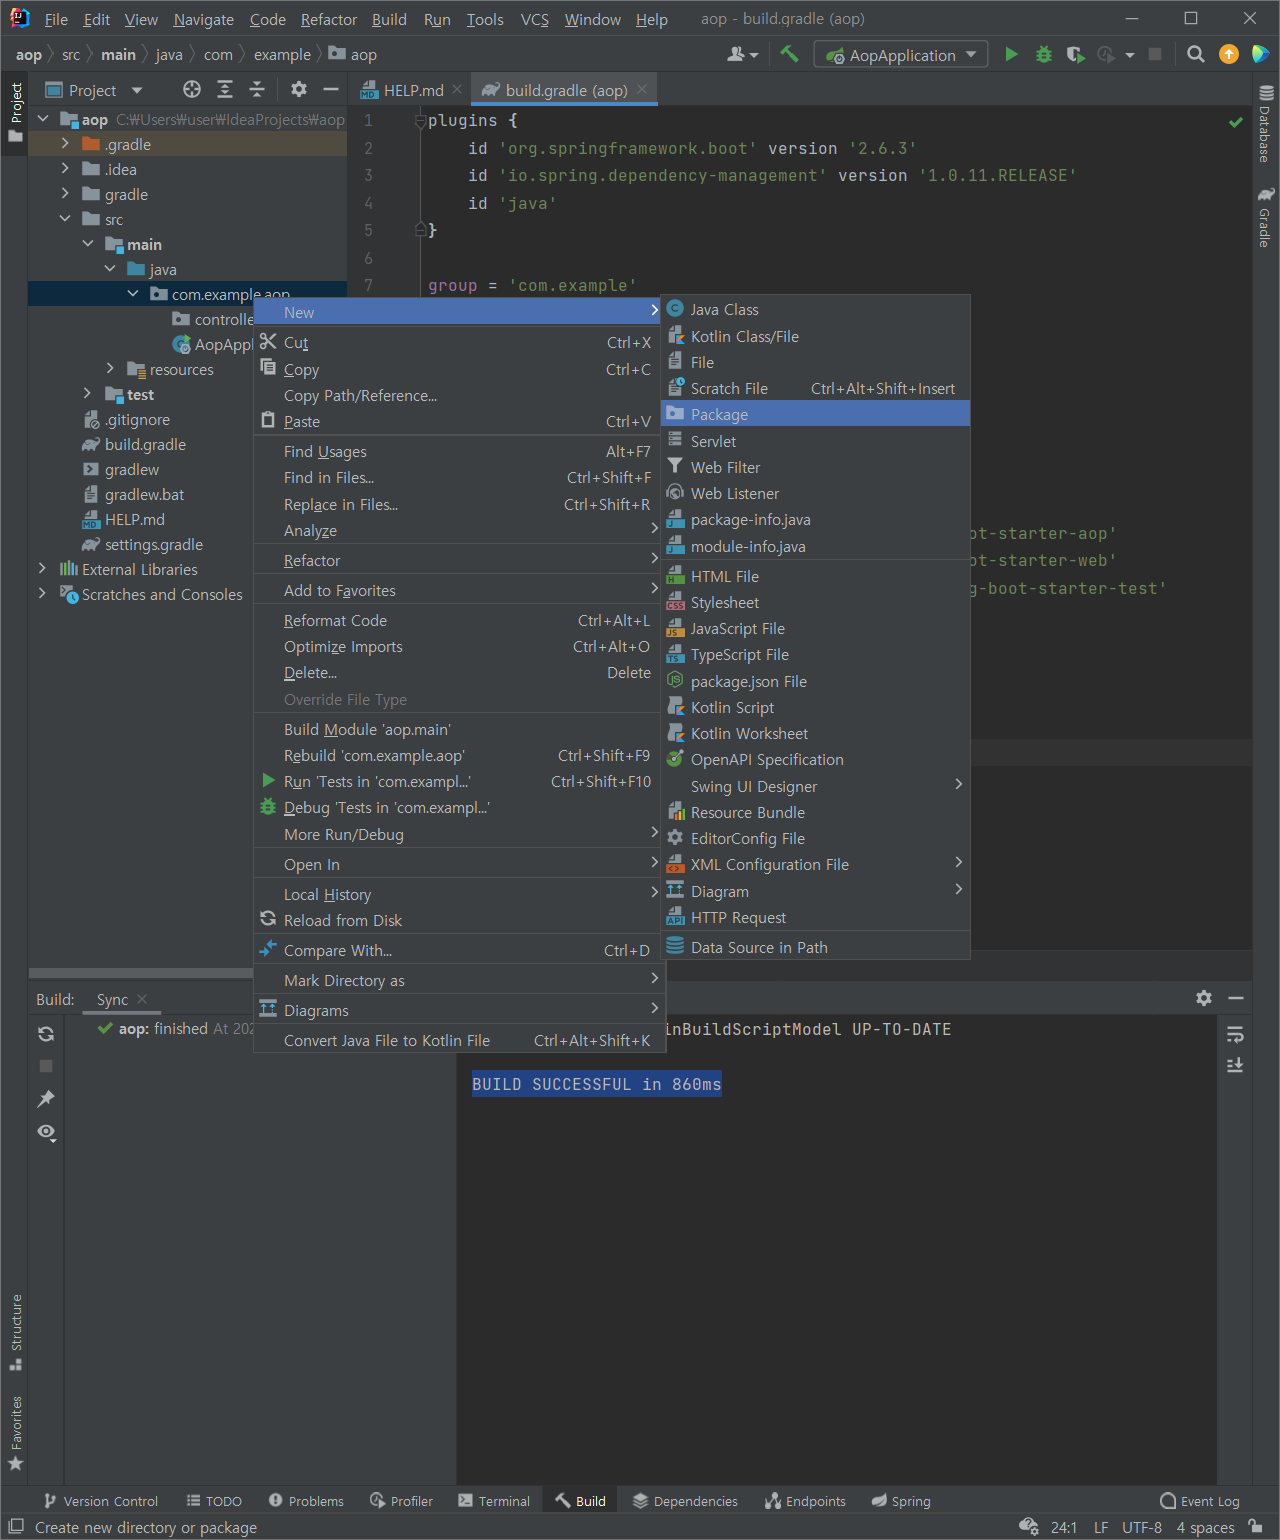Open the Database tool window
This screenshot has width=1280, height=1540.
(1266, 124)
